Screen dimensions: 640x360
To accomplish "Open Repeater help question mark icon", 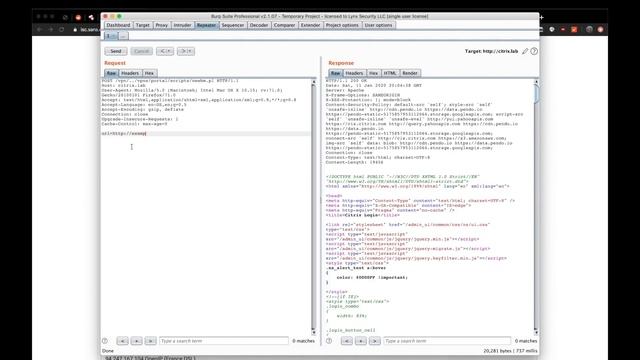I will (x=534, y=51).
